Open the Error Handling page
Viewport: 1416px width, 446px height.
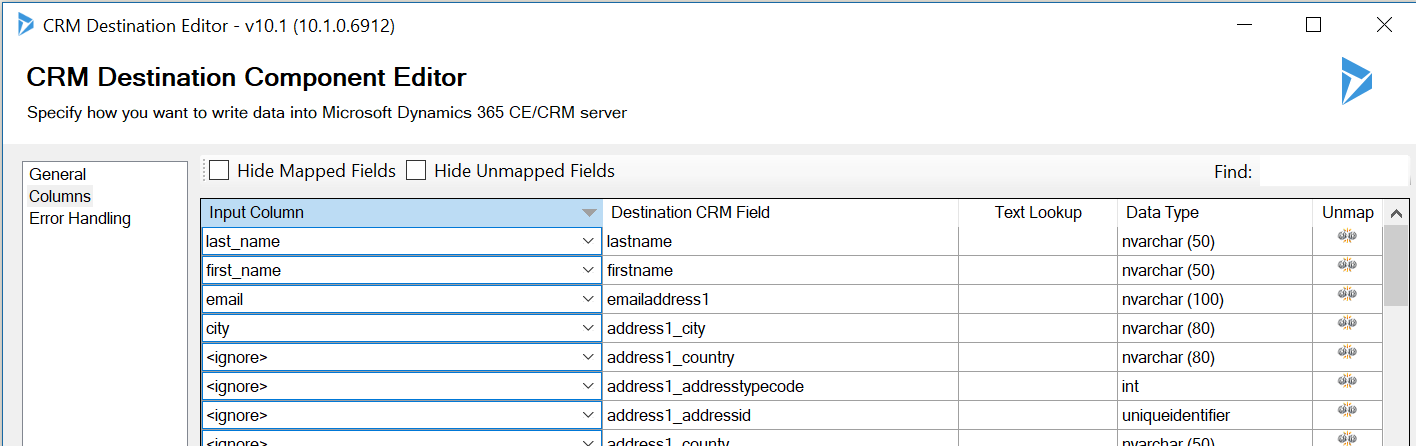(80, 218)
